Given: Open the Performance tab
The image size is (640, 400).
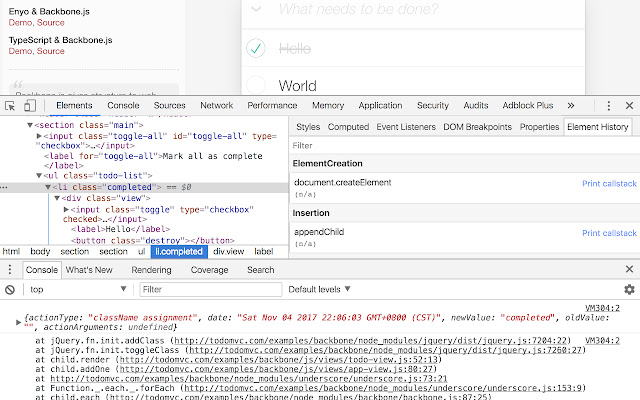Looking at the screenshot, I should tap(272, 106).
